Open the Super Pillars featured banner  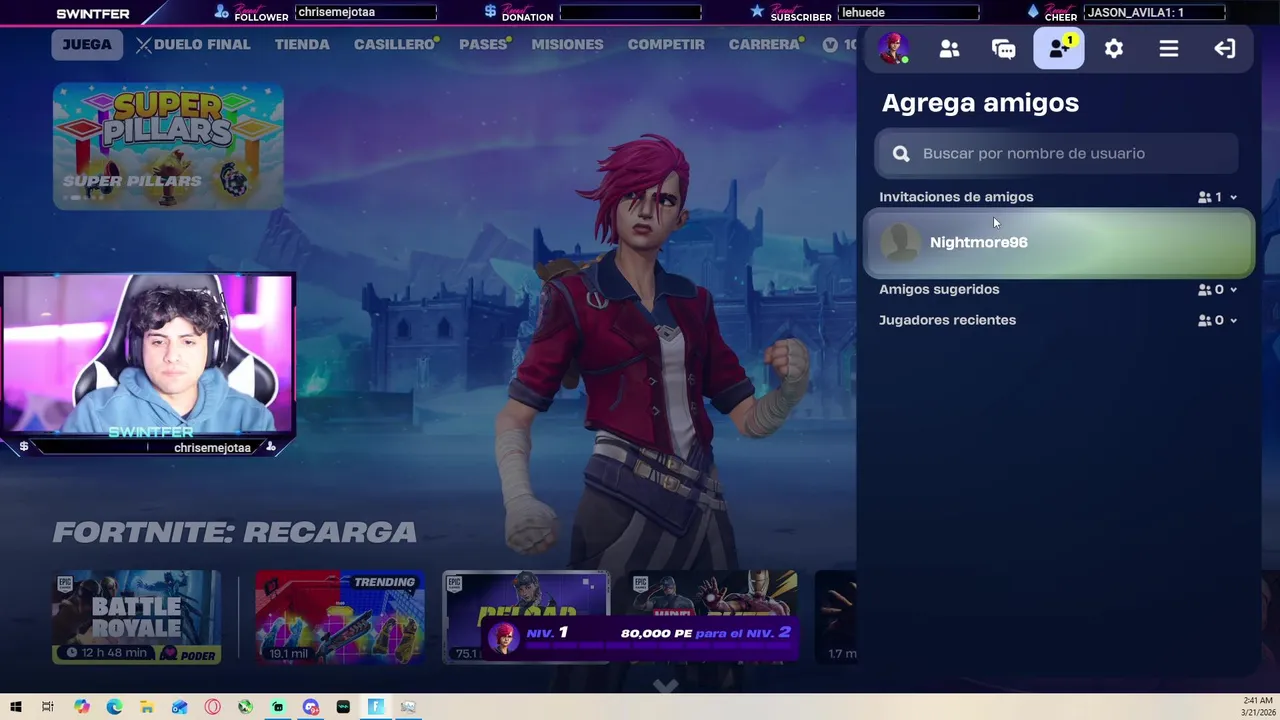168,146
